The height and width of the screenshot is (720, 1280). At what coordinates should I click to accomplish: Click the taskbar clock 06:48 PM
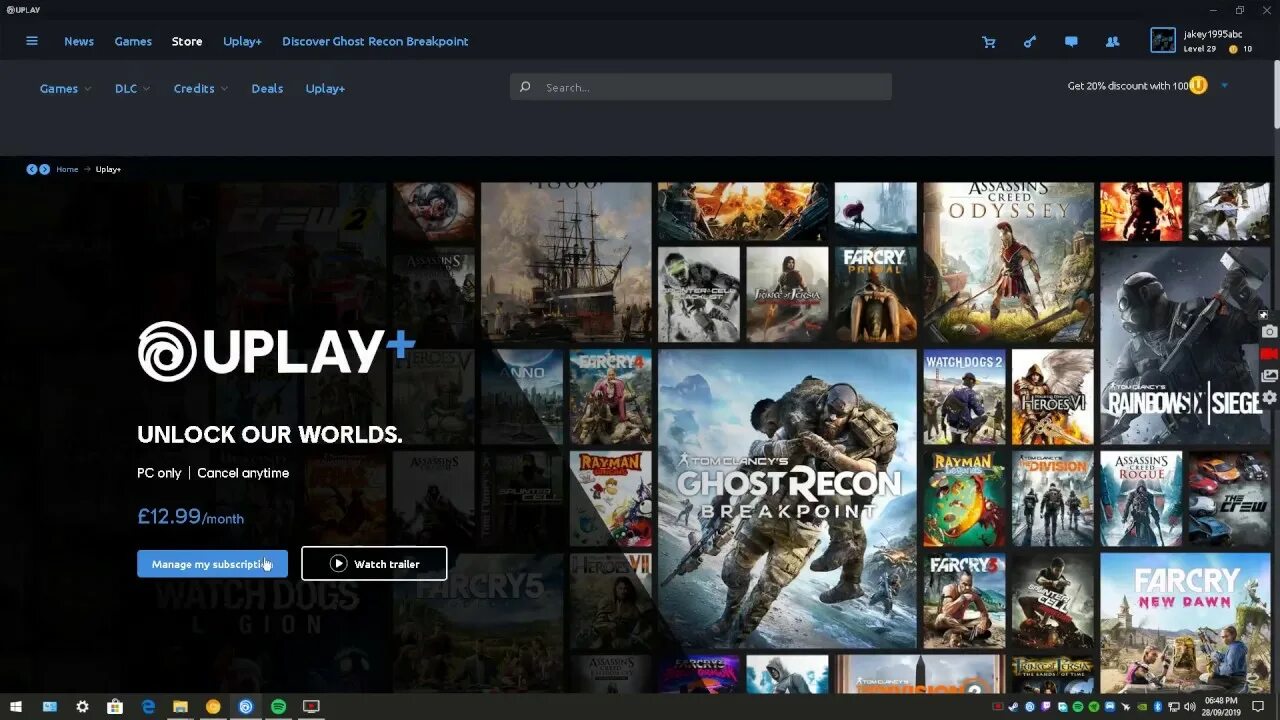pos(1221,707)
